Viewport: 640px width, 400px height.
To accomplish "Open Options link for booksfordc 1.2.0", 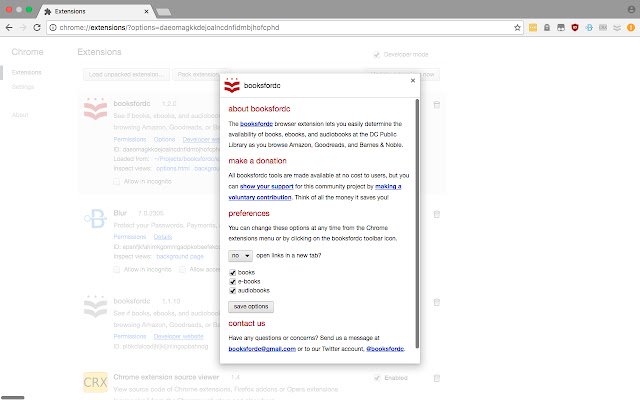I will click(x=164, y=140).
